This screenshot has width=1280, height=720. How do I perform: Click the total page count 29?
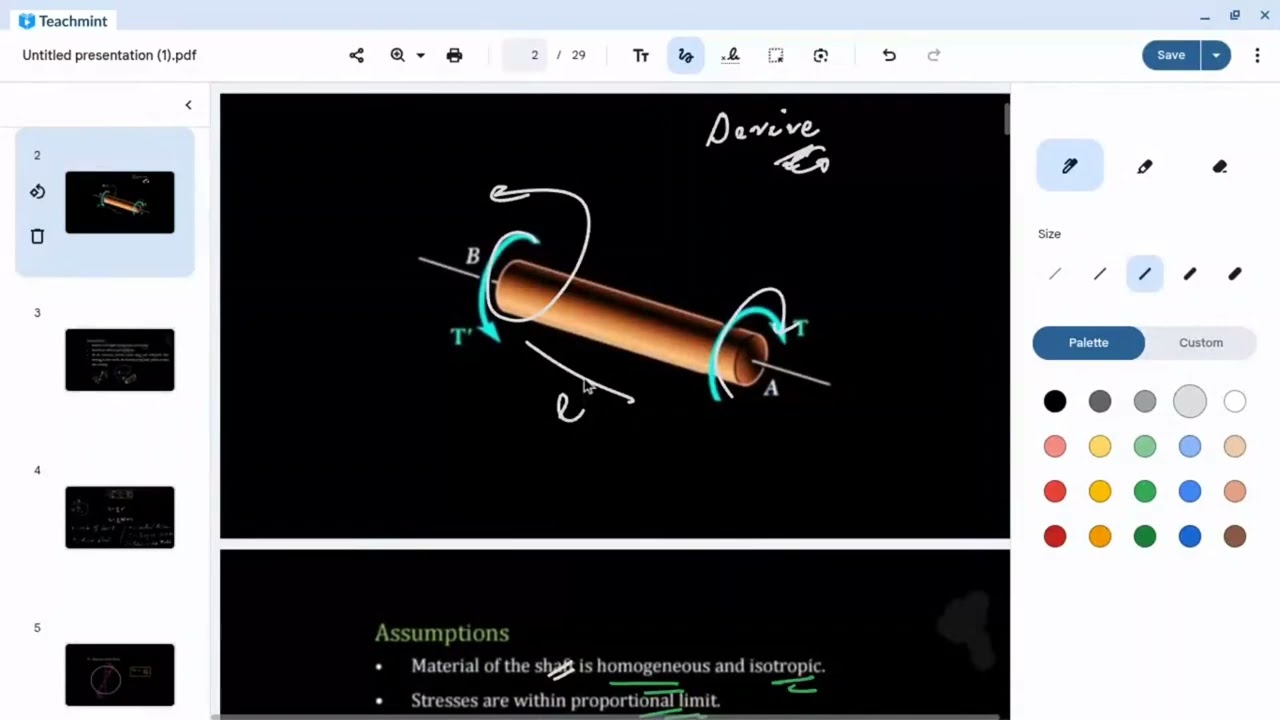(x=578, y=55)
